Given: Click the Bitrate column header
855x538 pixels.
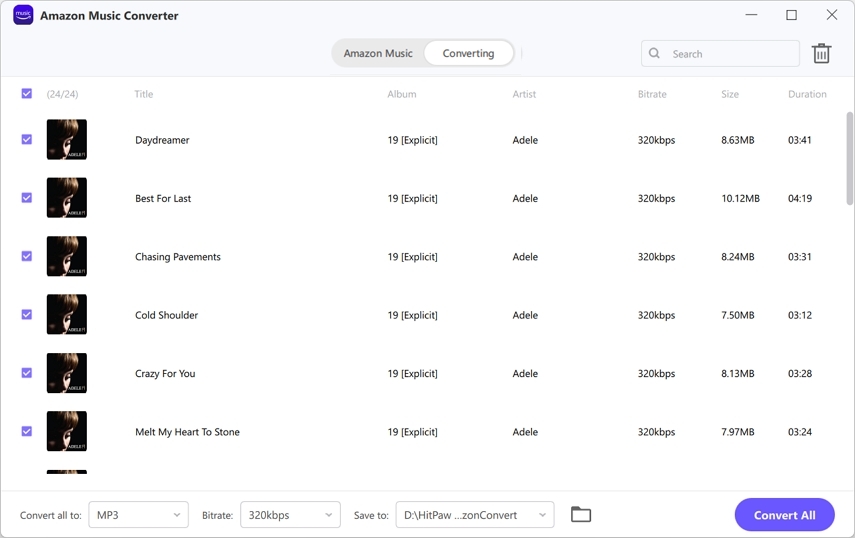Looking at the screenshot, I should (652, 94).
